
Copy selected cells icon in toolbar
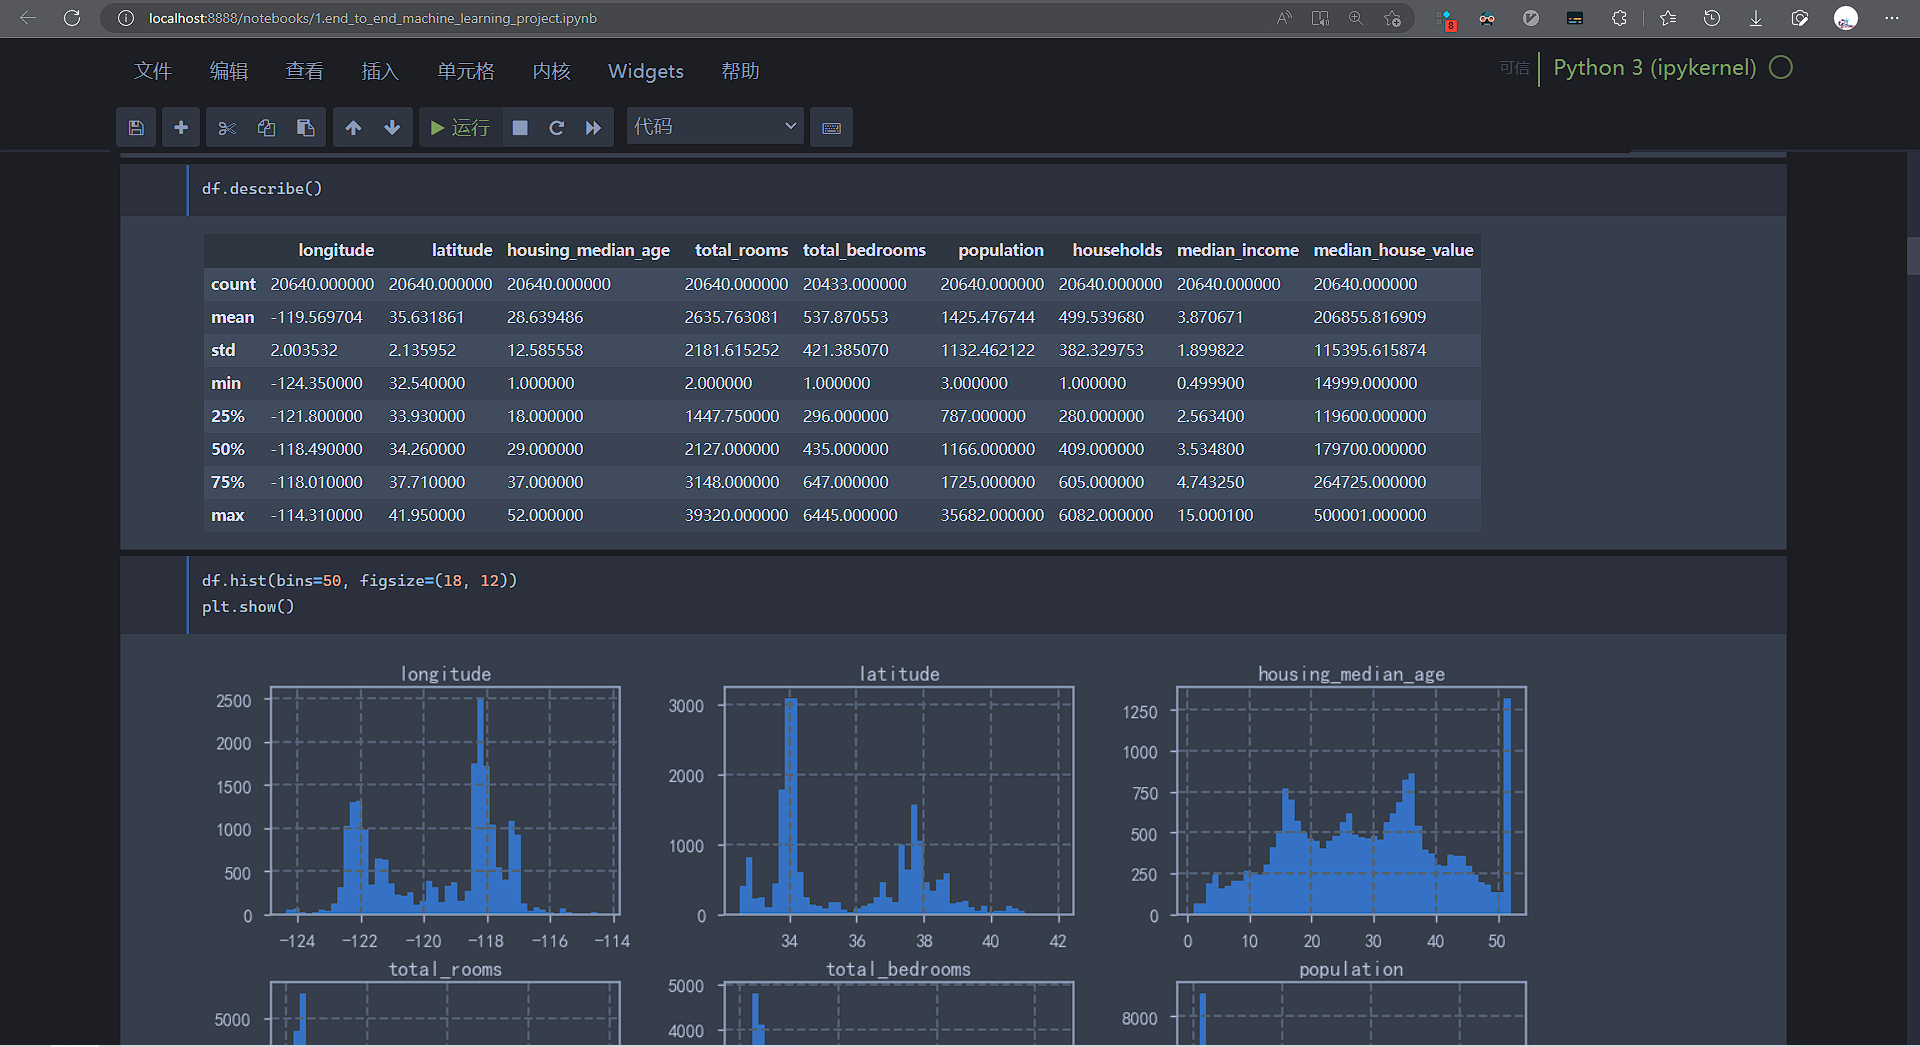[266, 127]
